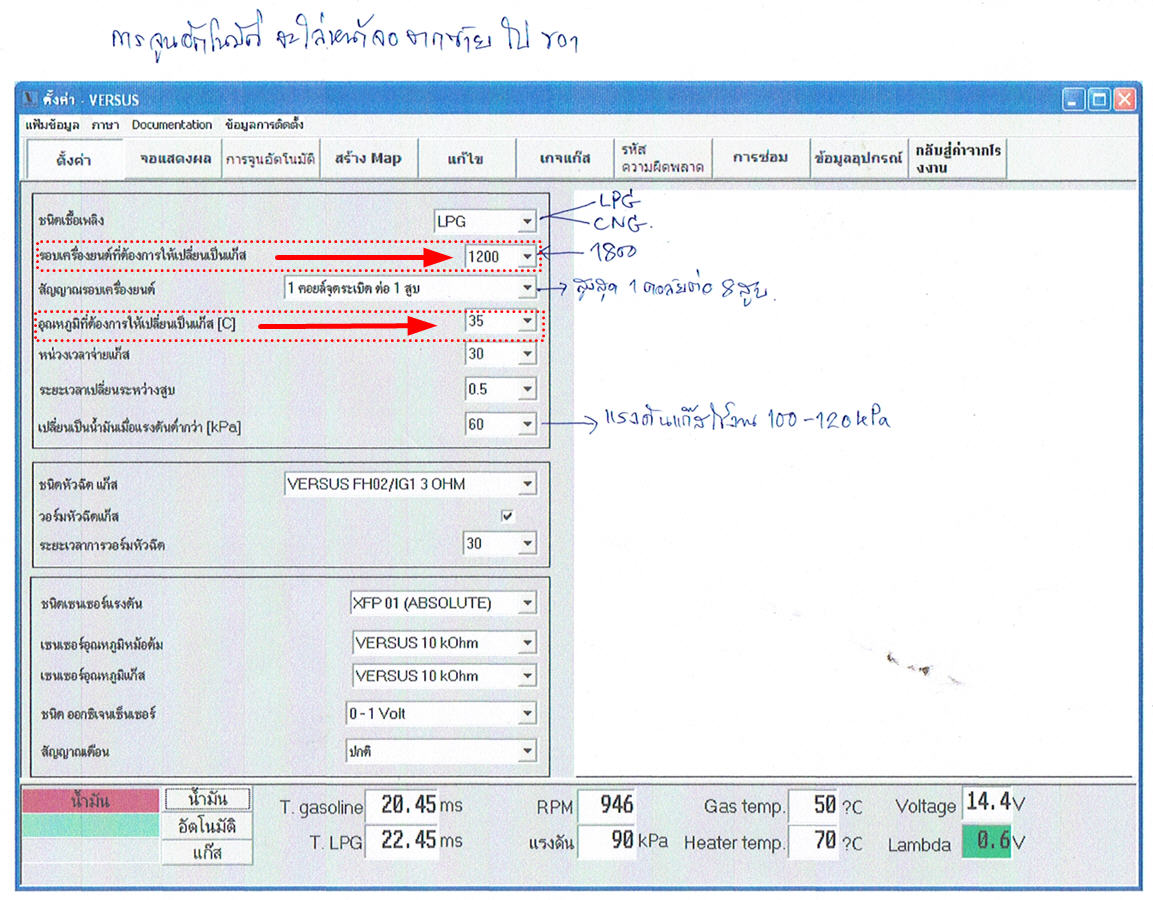
Task: Select the กลับสู่ค่าจากโรงงาน tab
Action: pos(957,159)
